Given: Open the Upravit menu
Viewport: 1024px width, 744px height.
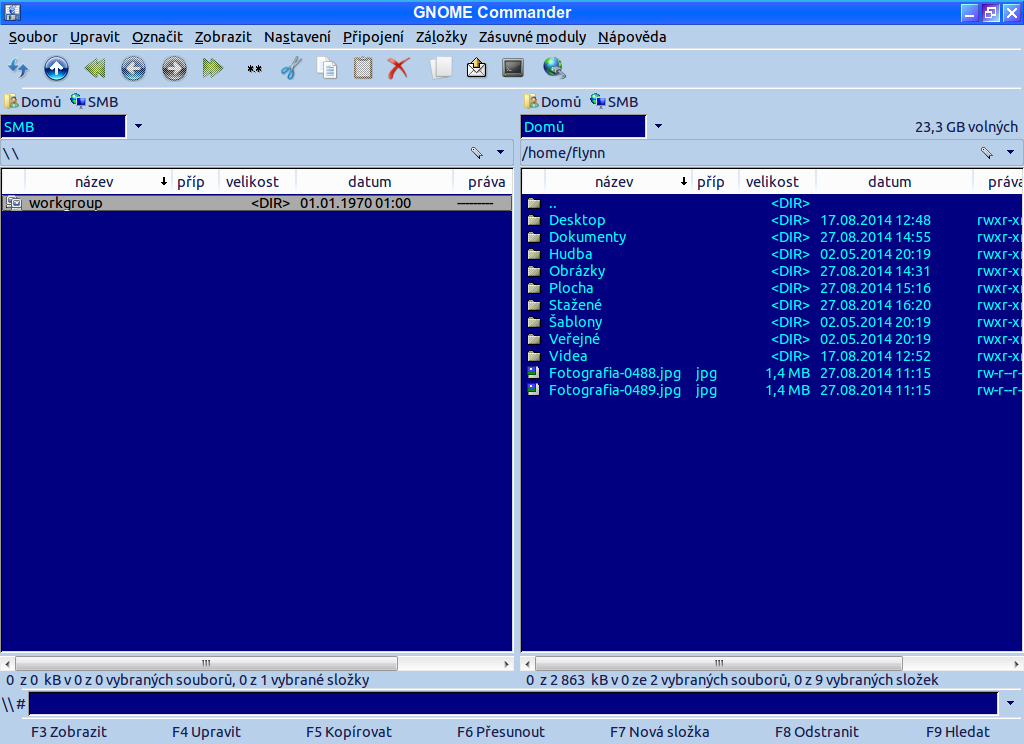Looking at the screenshot, I should tap(95, 37).
